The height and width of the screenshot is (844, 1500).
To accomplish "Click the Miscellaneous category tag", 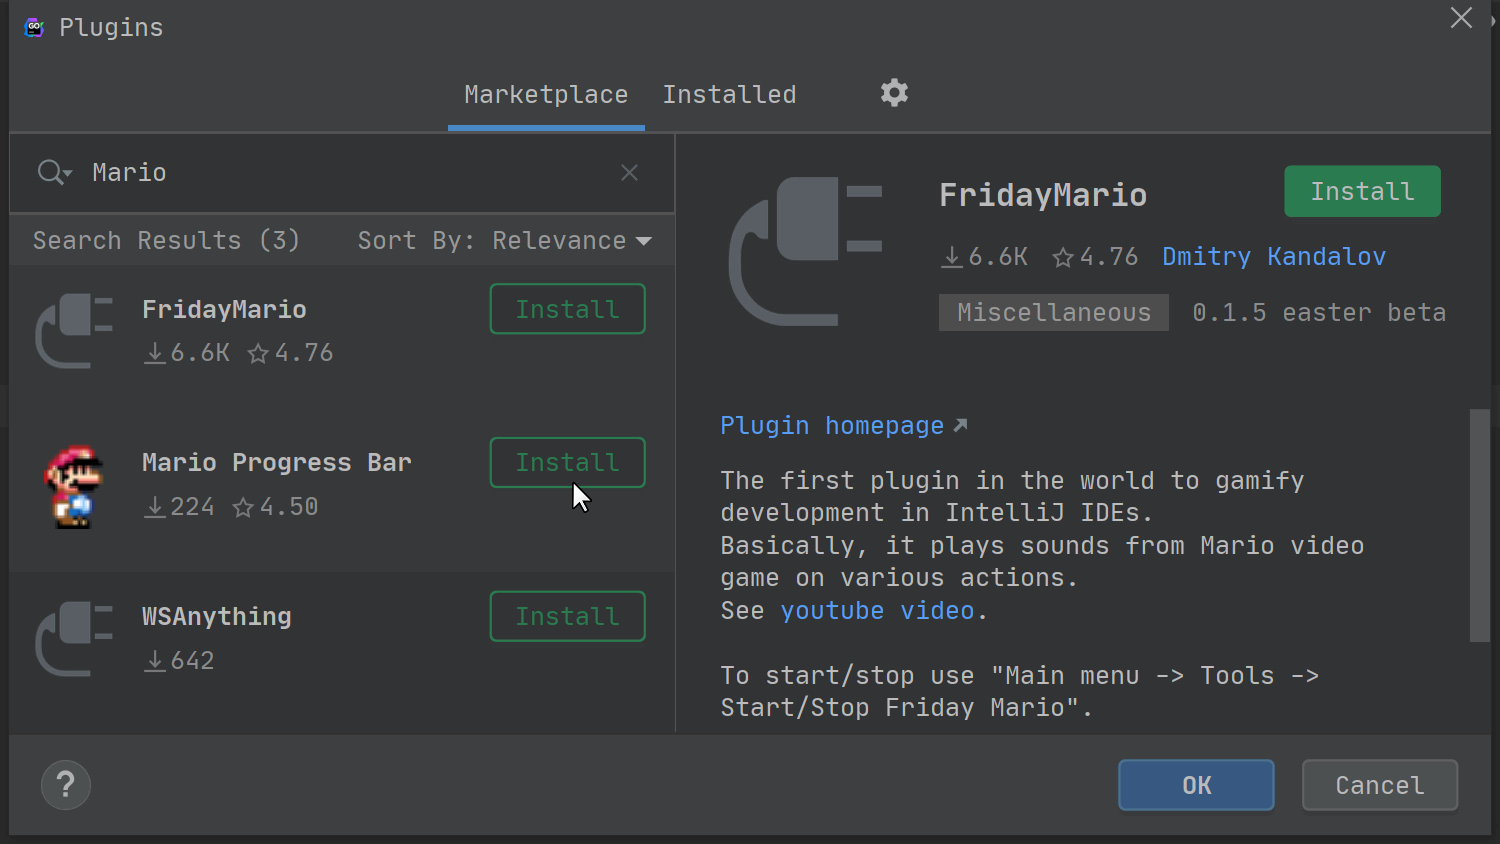I will [1052, 312].
